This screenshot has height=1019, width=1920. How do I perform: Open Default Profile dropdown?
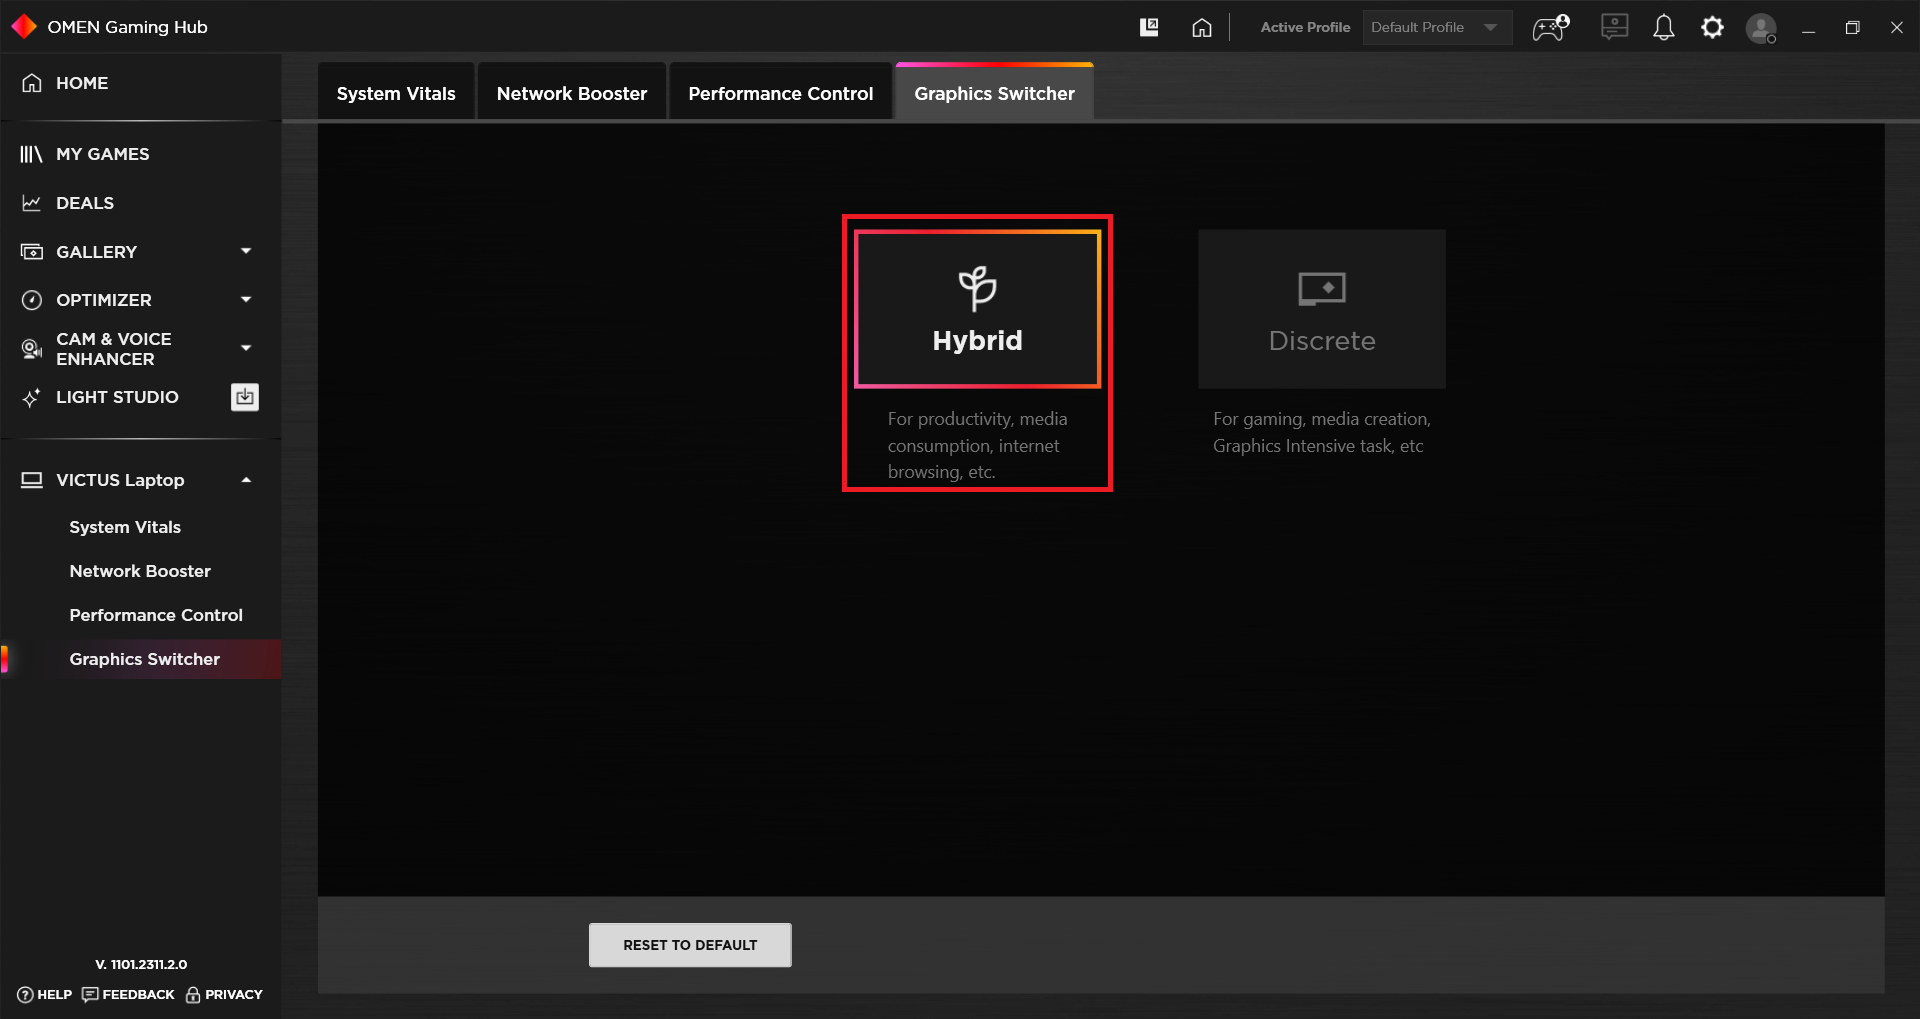[1436, 27]
